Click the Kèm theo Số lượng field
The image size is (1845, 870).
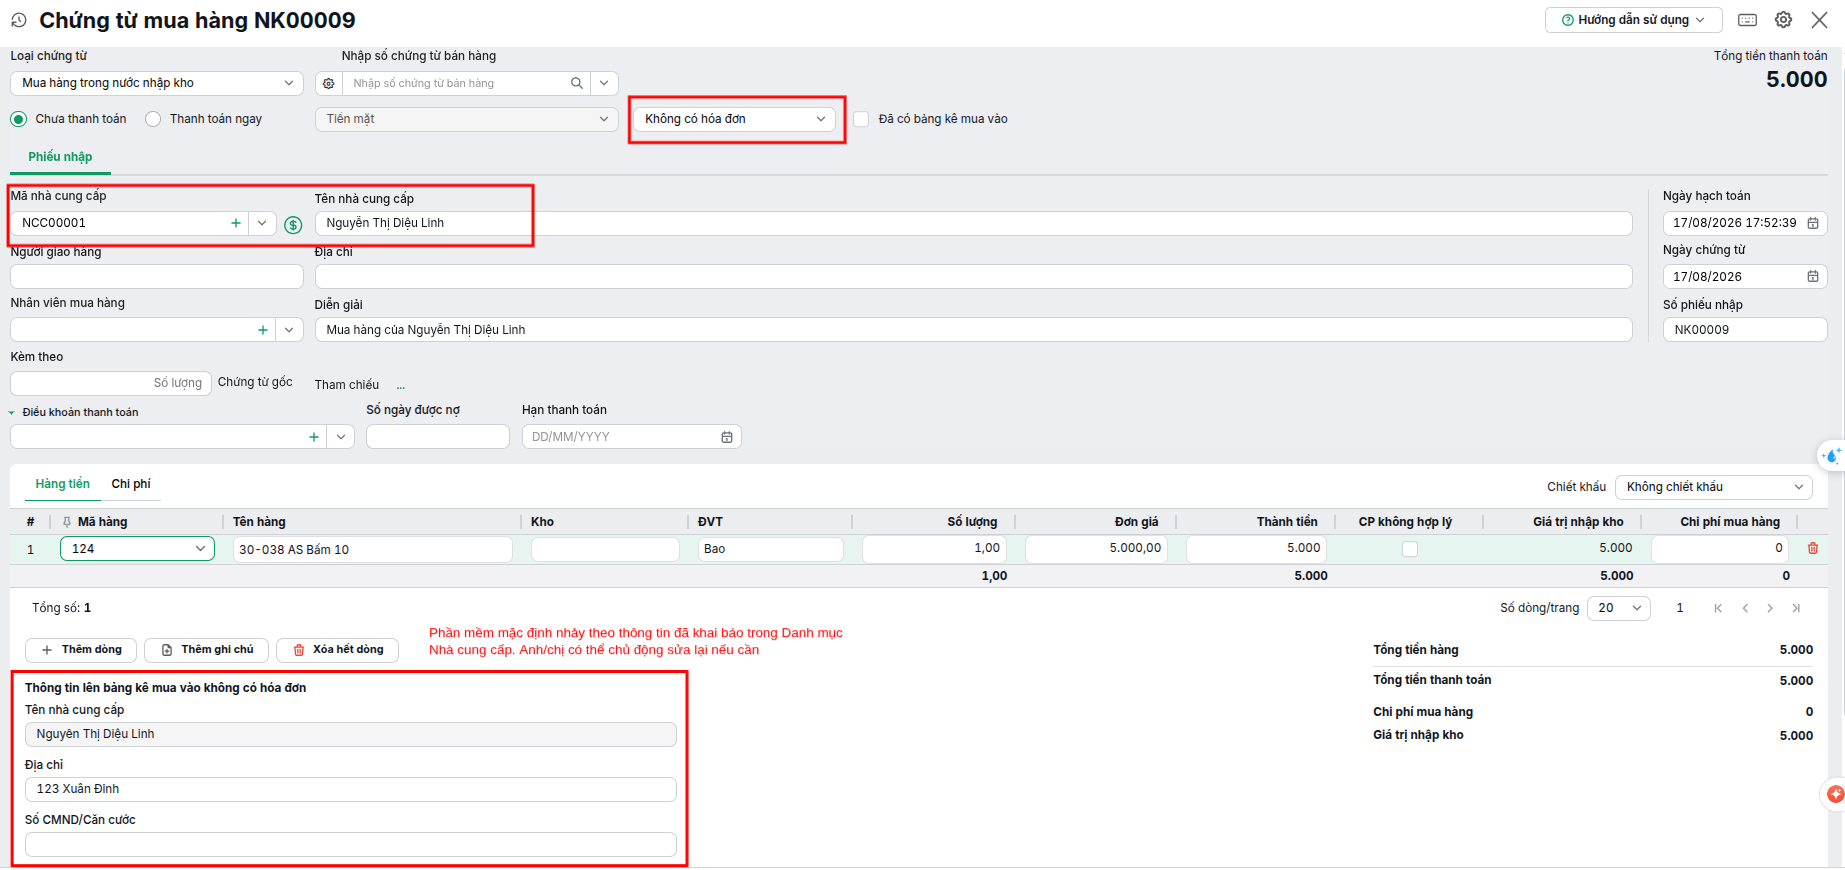(x=111, y=384)
